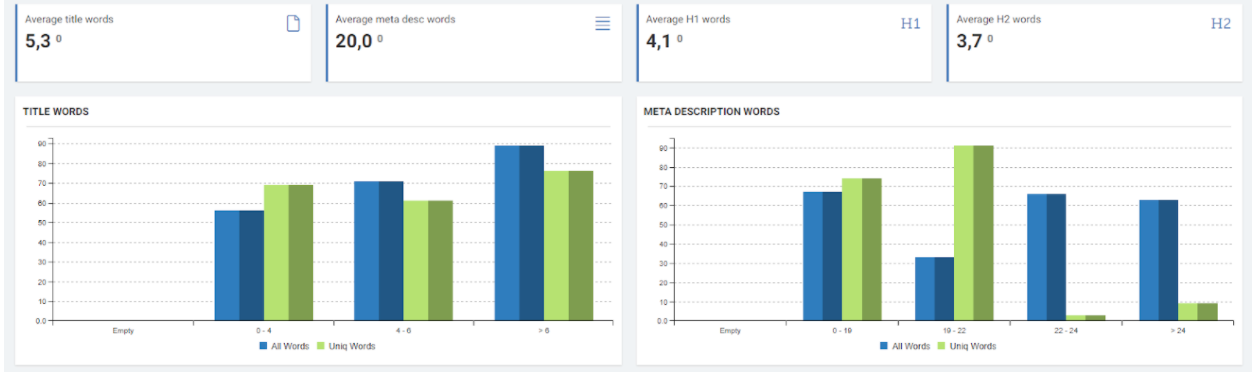Click the TITLE WORDS chart heading

[56, 112]
